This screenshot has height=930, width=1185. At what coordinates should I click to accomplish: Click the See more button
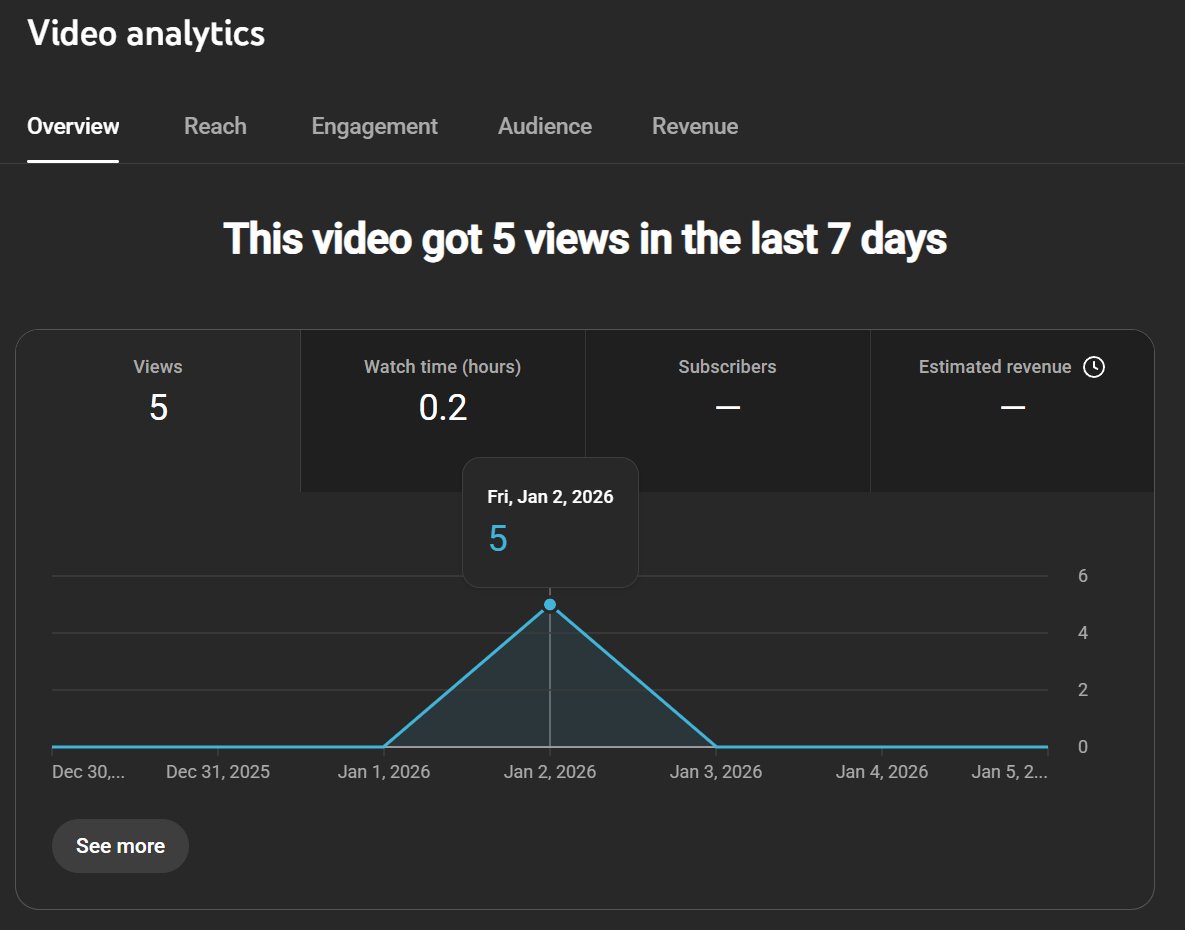[120, 845]
